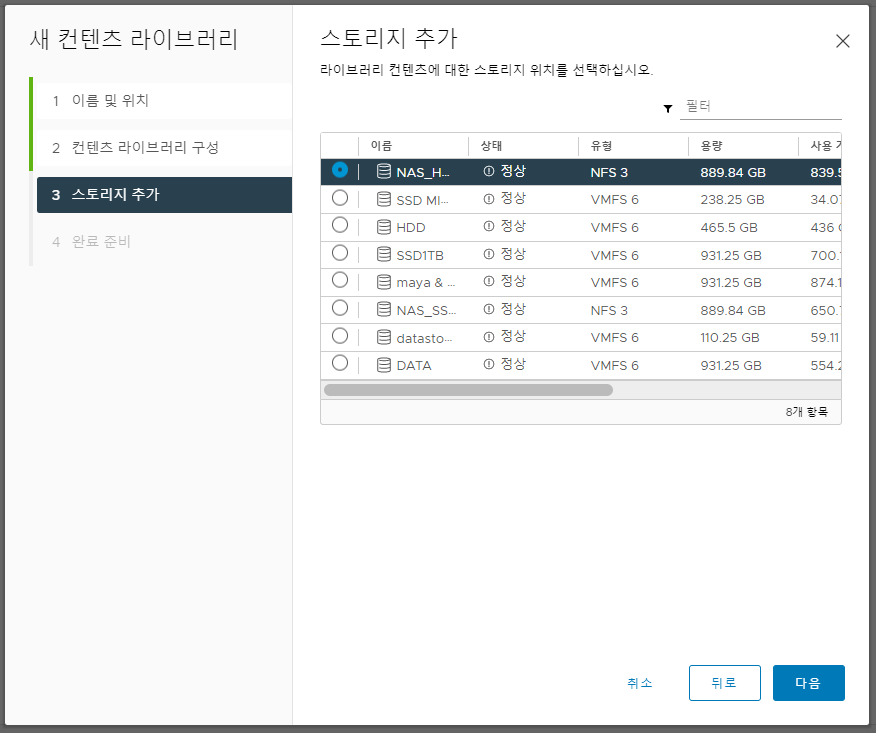Click capacity 889.84 GB in NAS_SS... row
This screenshot has height=733, width=876.
pos(733,310)
